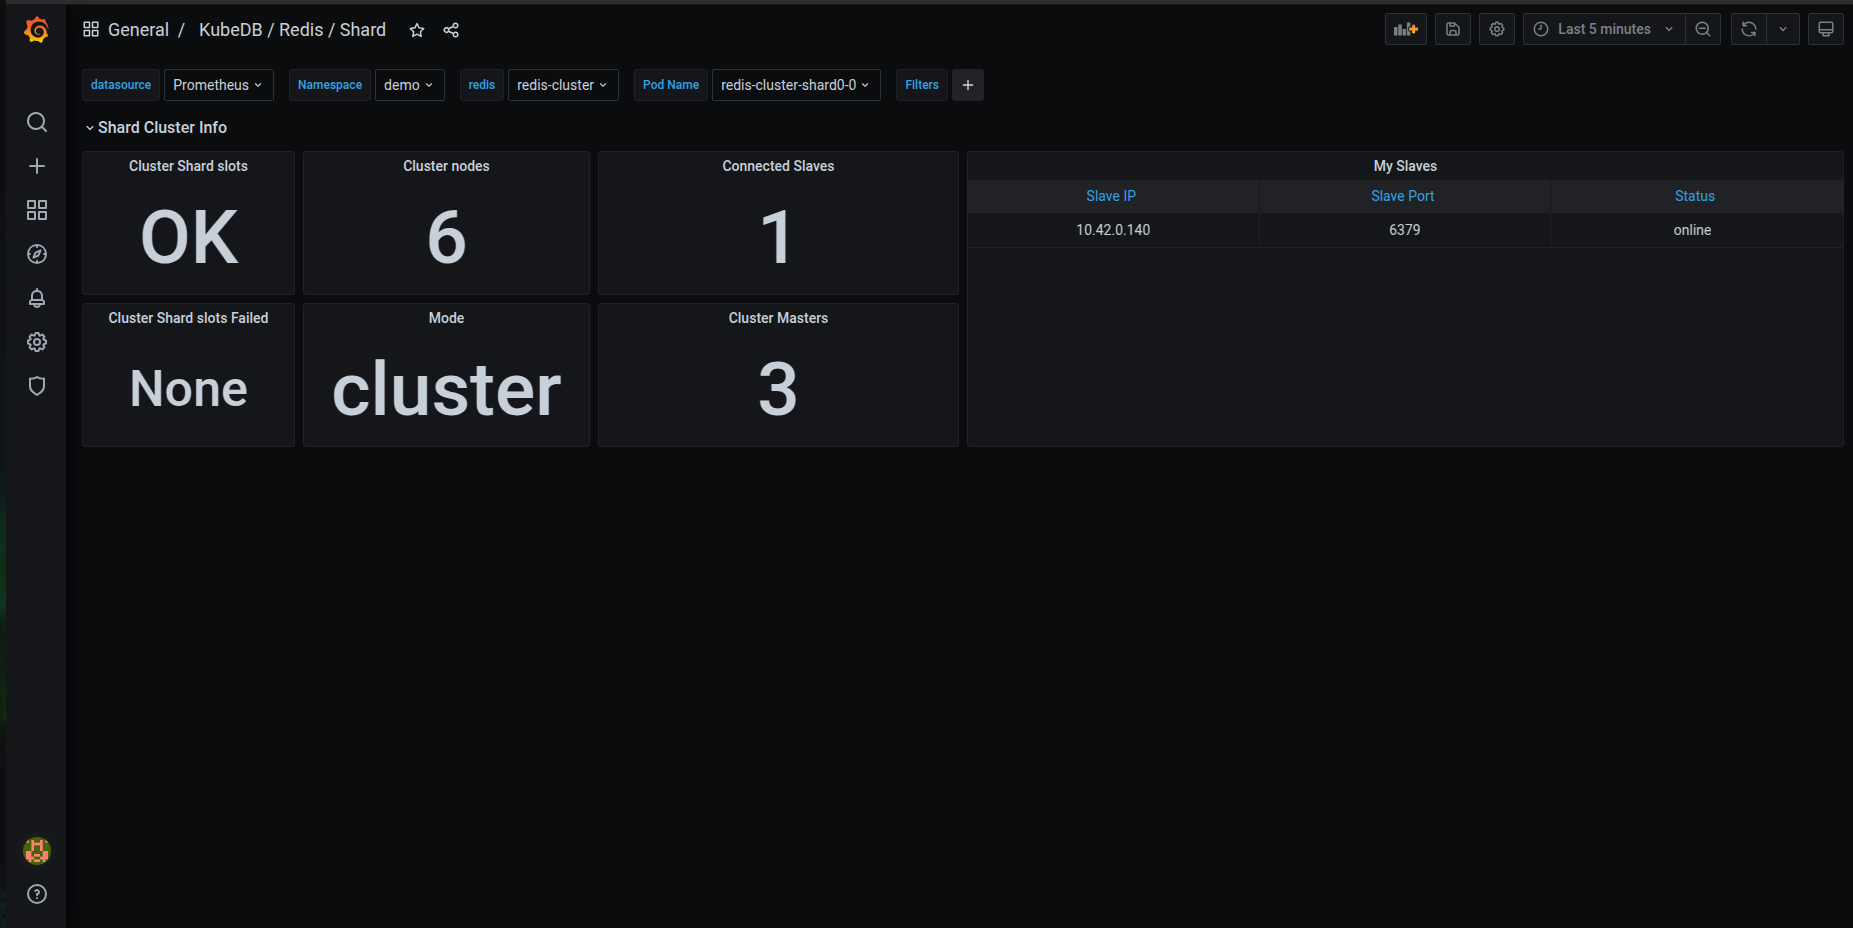1853x928 pixels.
Task: Open the Cluster nodes panel title menu
Action: coord(446,166)
